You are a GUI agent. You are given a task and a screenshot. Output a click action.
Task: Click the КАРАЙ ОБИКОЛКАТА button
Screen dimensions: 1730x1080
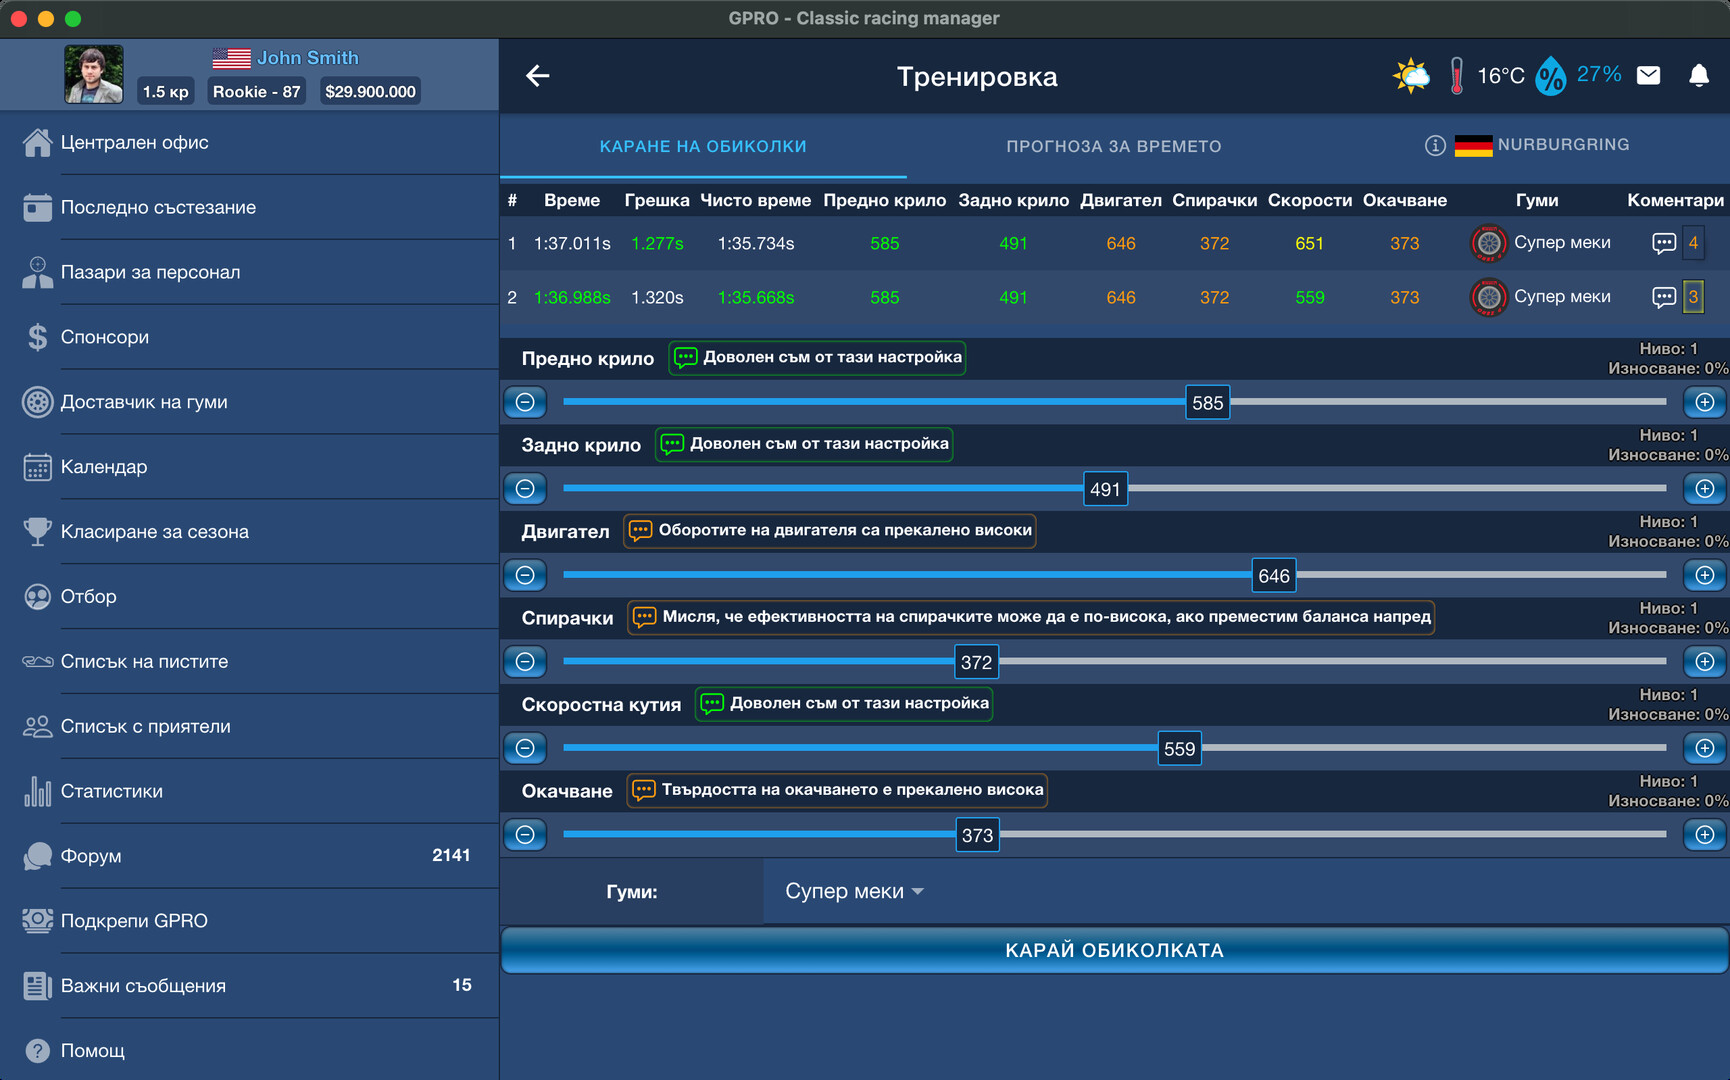point(1114,950)
